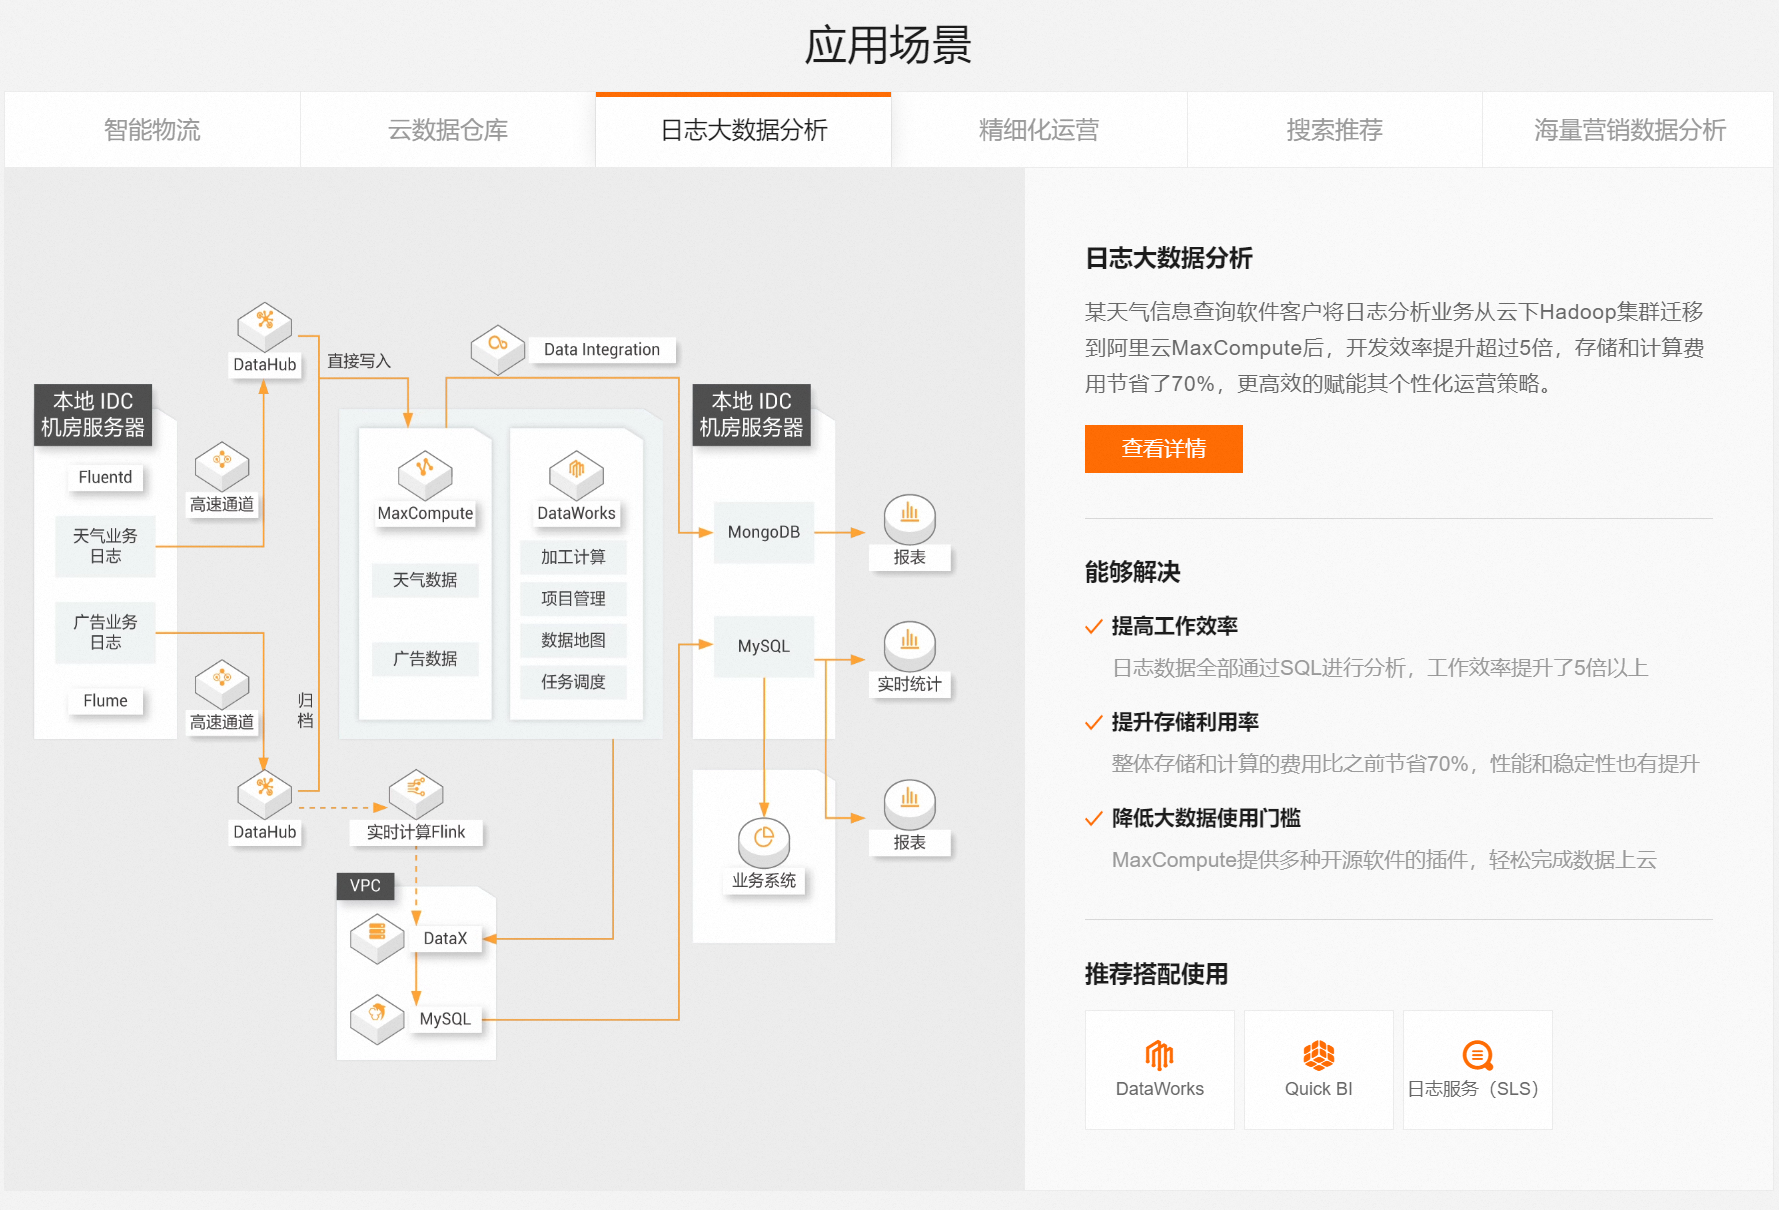
Task: Click the 天气业务日志 box
Action: click(x=105, y=546)
